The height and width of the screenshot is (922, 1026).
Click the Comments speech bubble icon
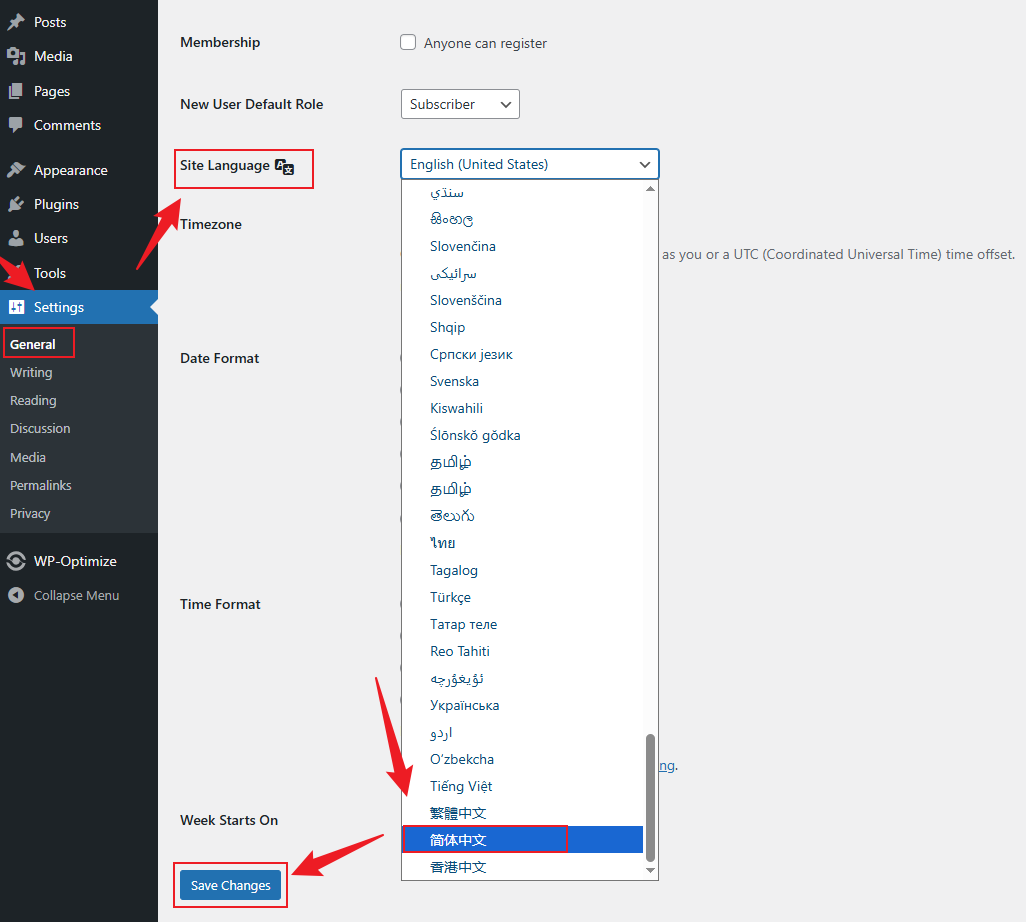(x=16, y=125)
